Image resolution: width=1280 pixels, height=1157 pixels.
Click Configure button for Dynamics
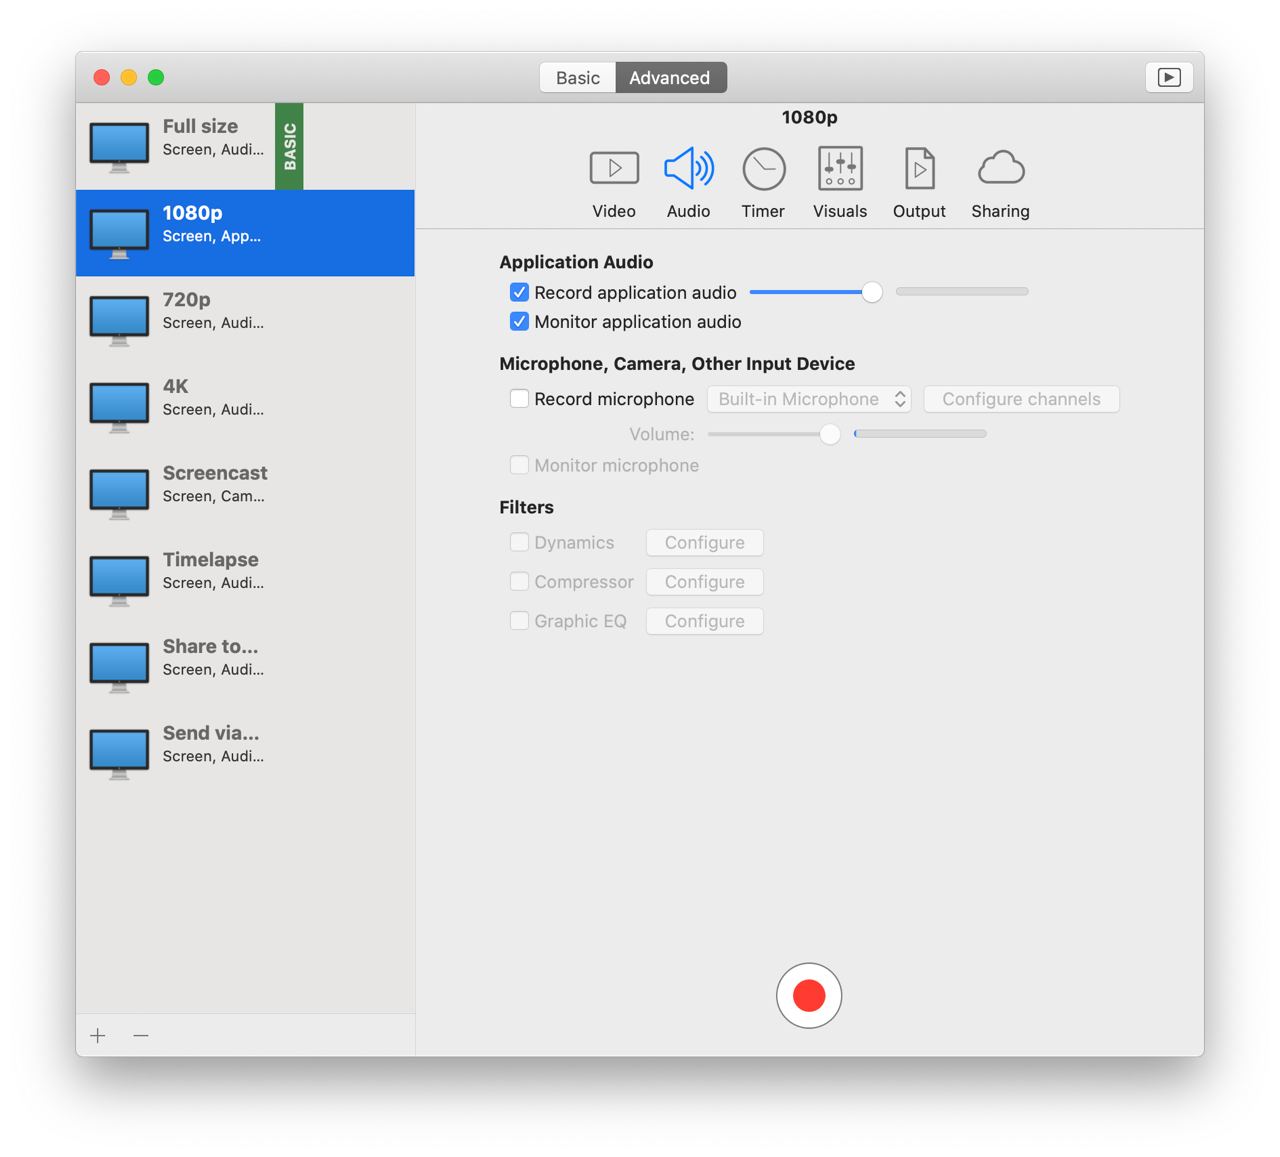pyautogui.click(x=705, y=542)
